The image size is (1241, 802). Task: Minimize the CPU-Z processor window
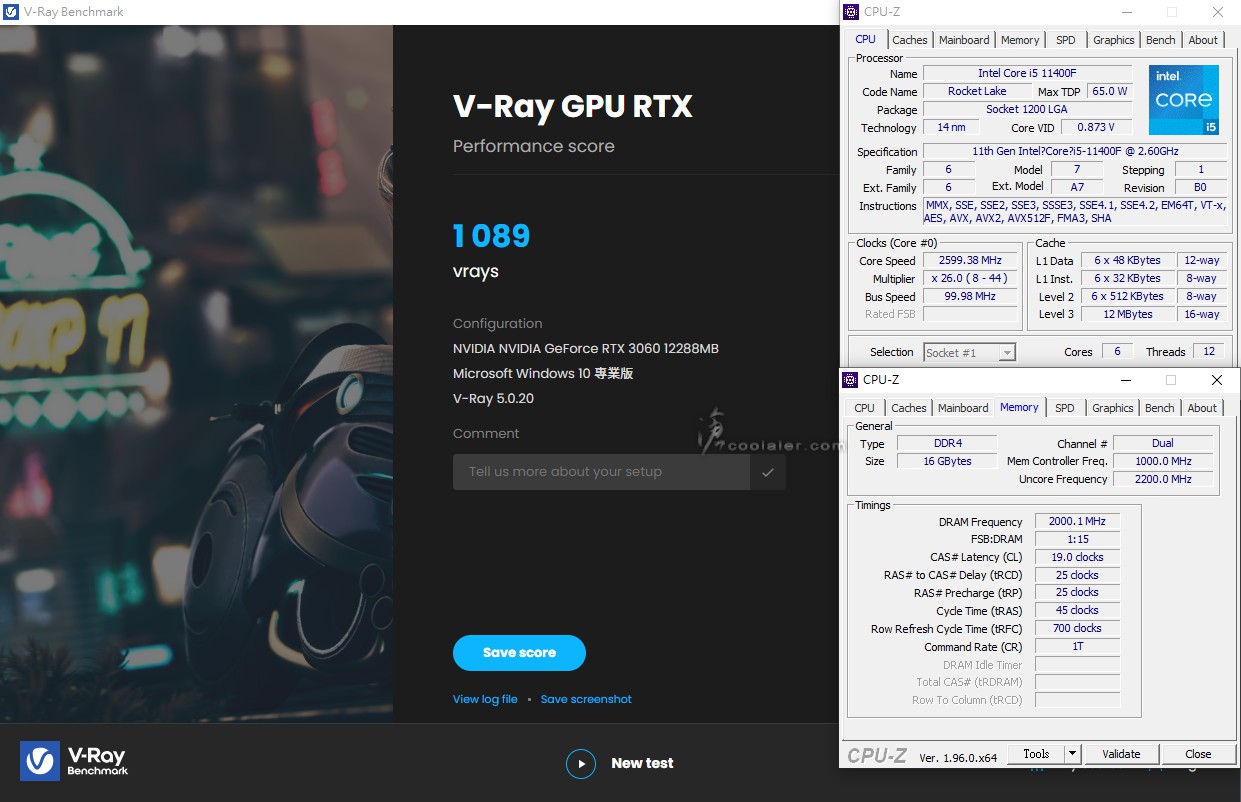pos(1126,12)
